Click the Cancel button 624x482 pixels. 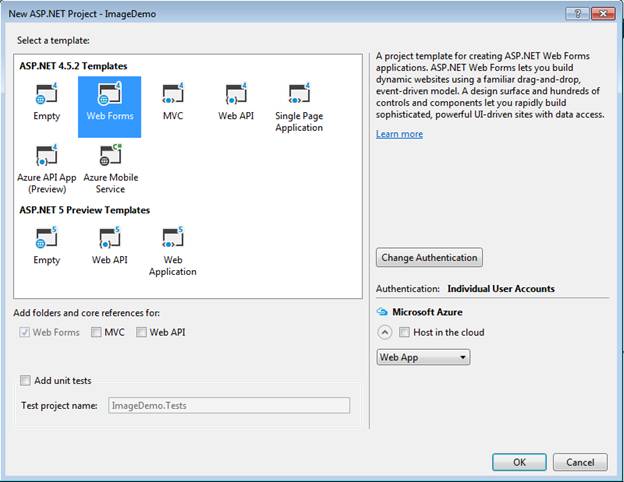(580, 462)
